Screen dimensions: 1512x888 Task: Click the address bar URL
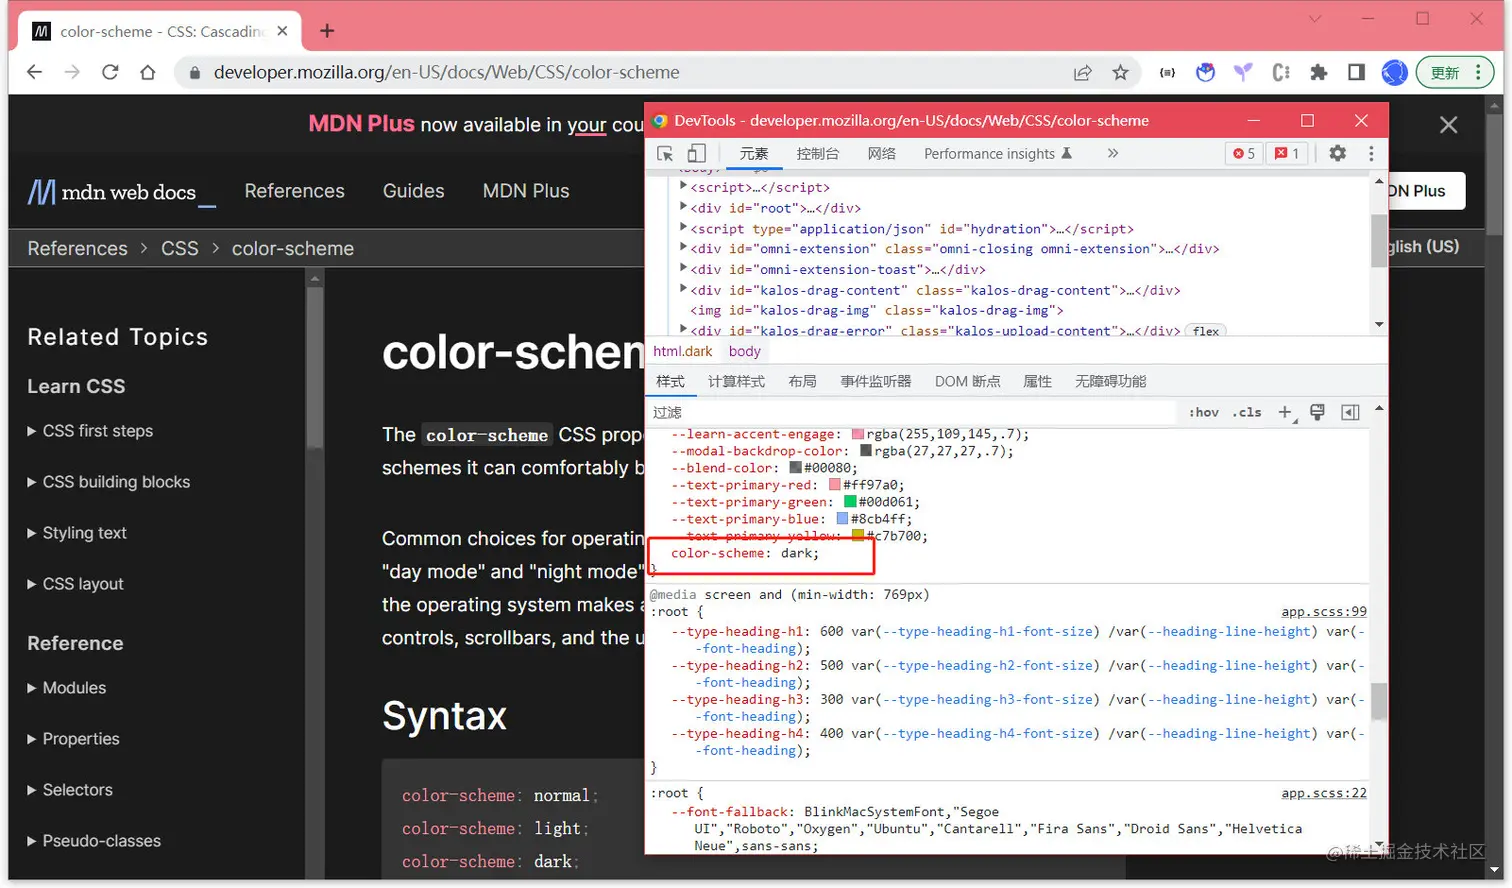click(446, 72)
